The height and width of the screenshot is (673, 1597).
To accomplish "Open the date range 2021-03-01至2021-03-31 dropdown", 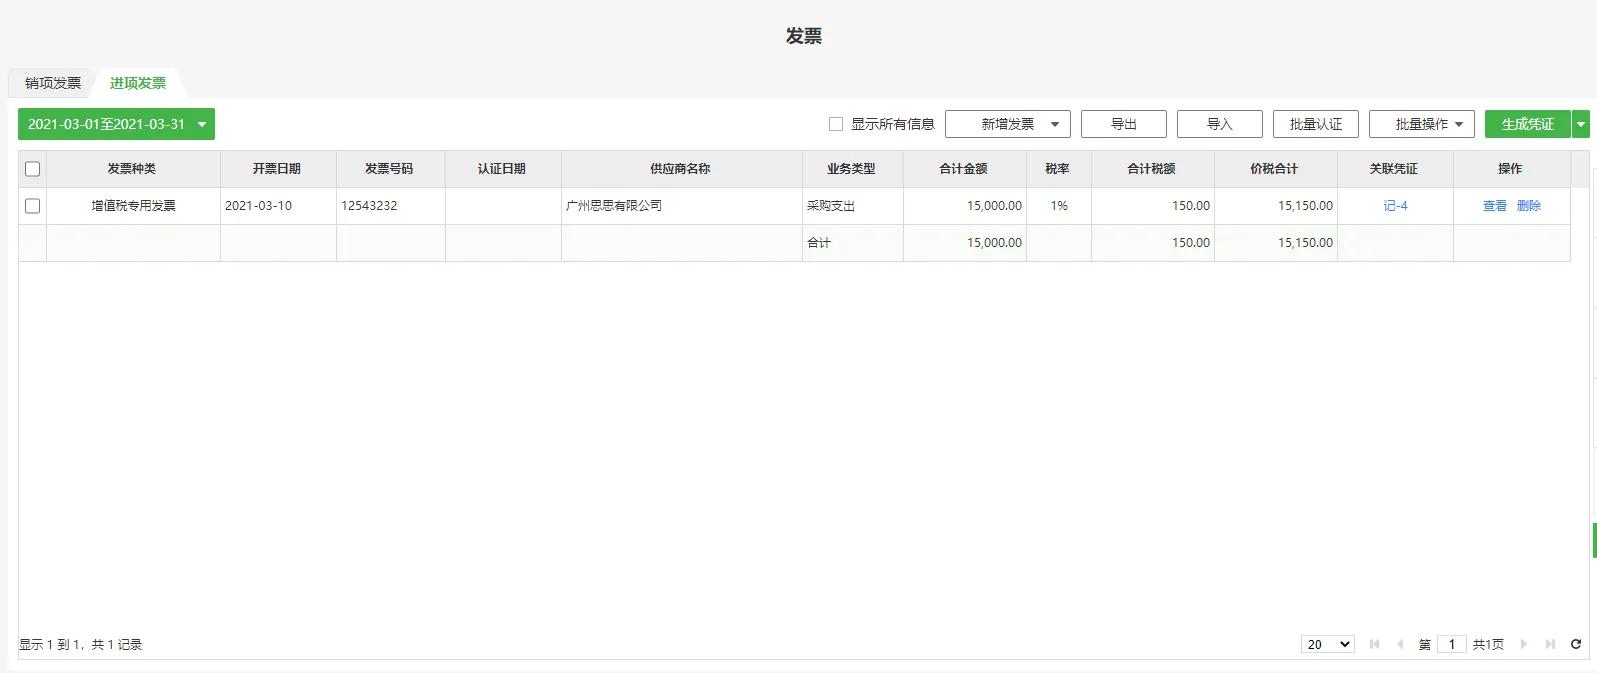I will tap(116, 124).
